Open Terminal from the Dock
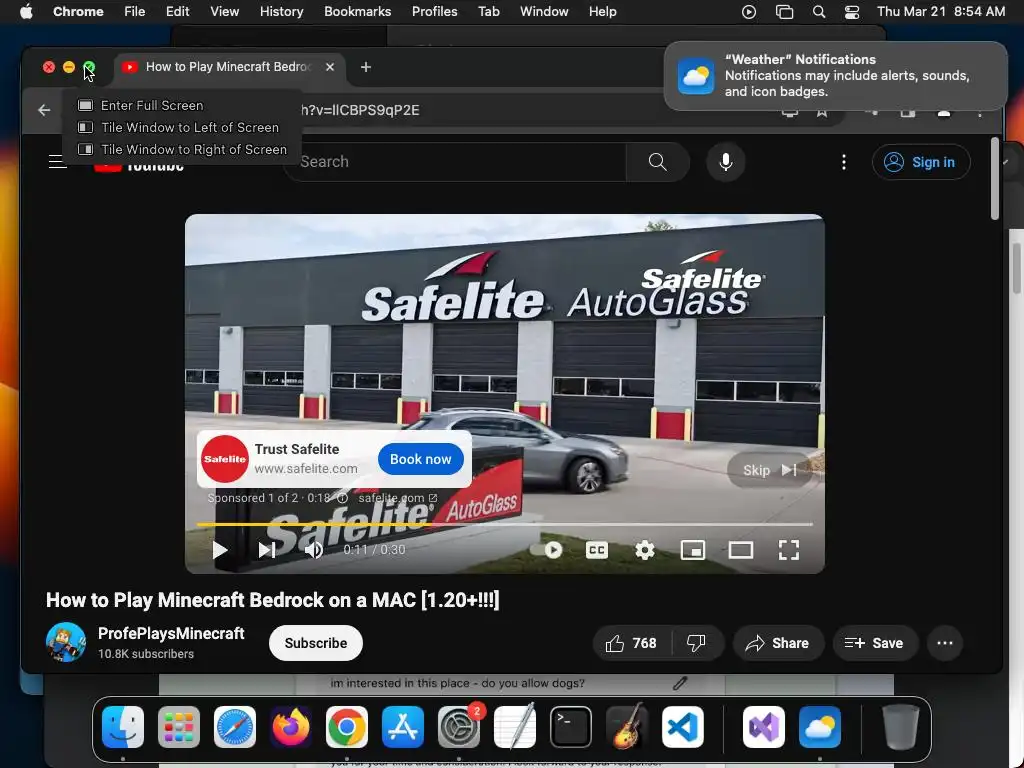 coord(571,727)
